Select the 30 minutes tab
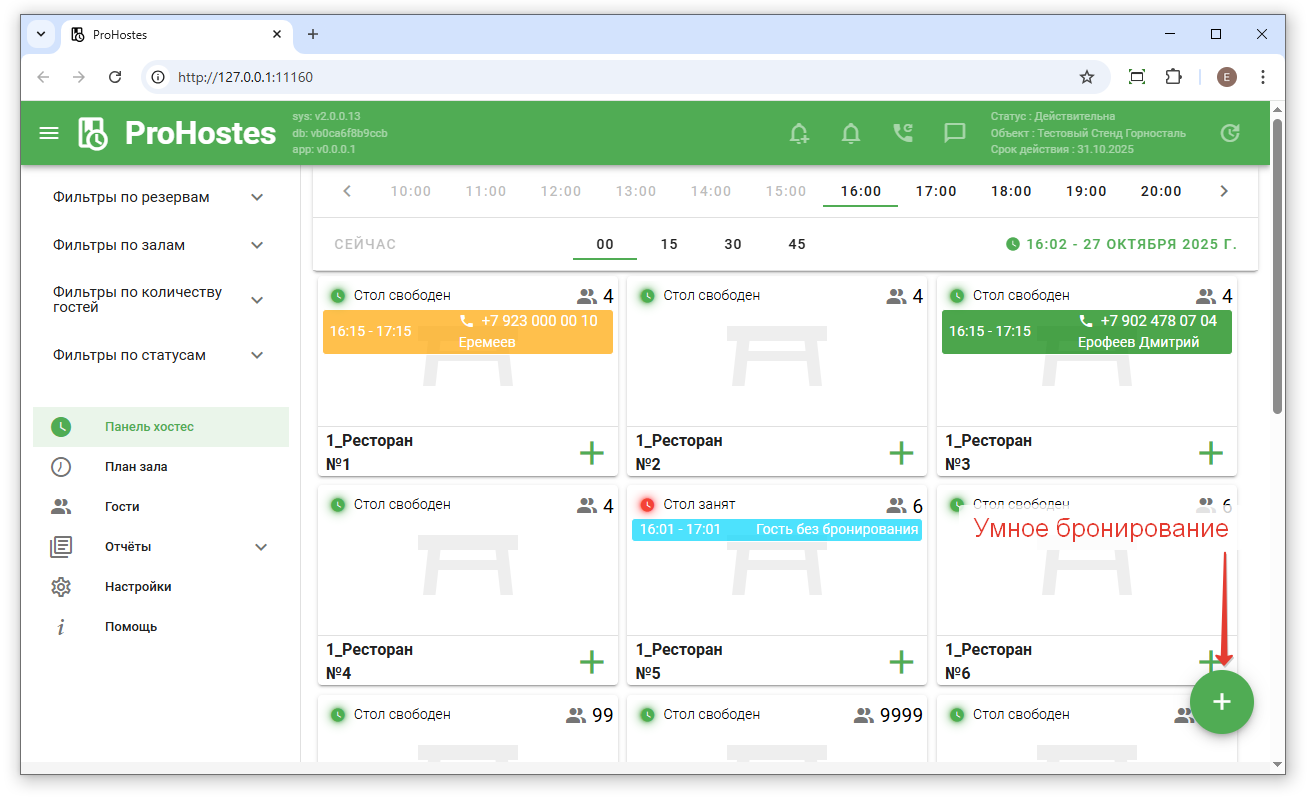The height and width of the screenshot is (800, 1313). point(733,245)
